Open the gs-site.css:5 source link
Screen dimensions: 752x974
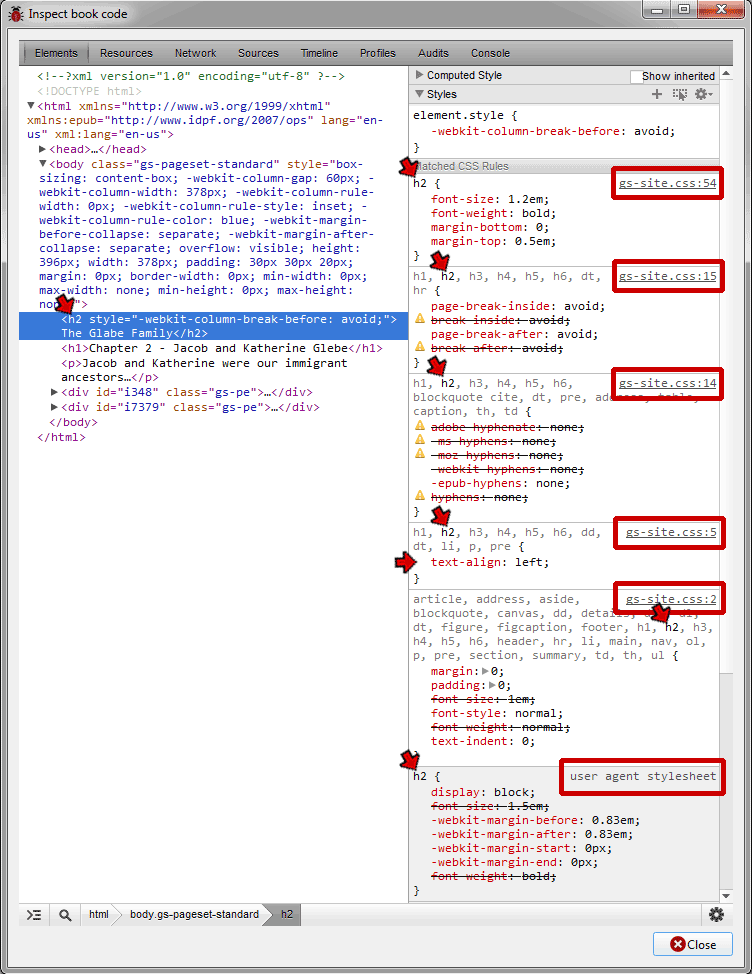pyautogui.click(x=671, y=533)
